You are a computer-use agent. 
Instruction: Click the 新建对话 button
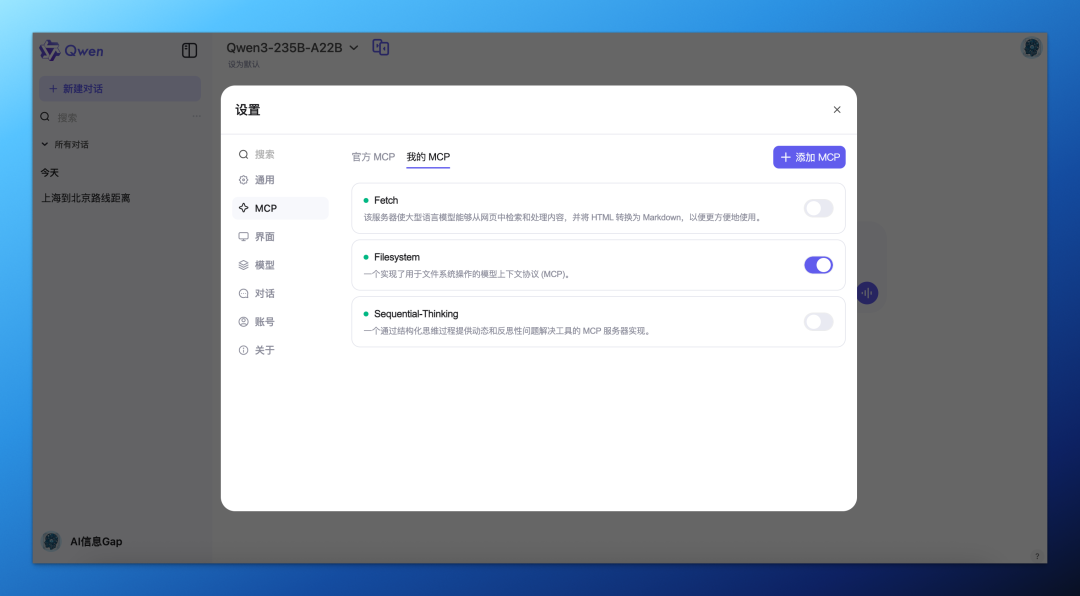tap(120, 88)
